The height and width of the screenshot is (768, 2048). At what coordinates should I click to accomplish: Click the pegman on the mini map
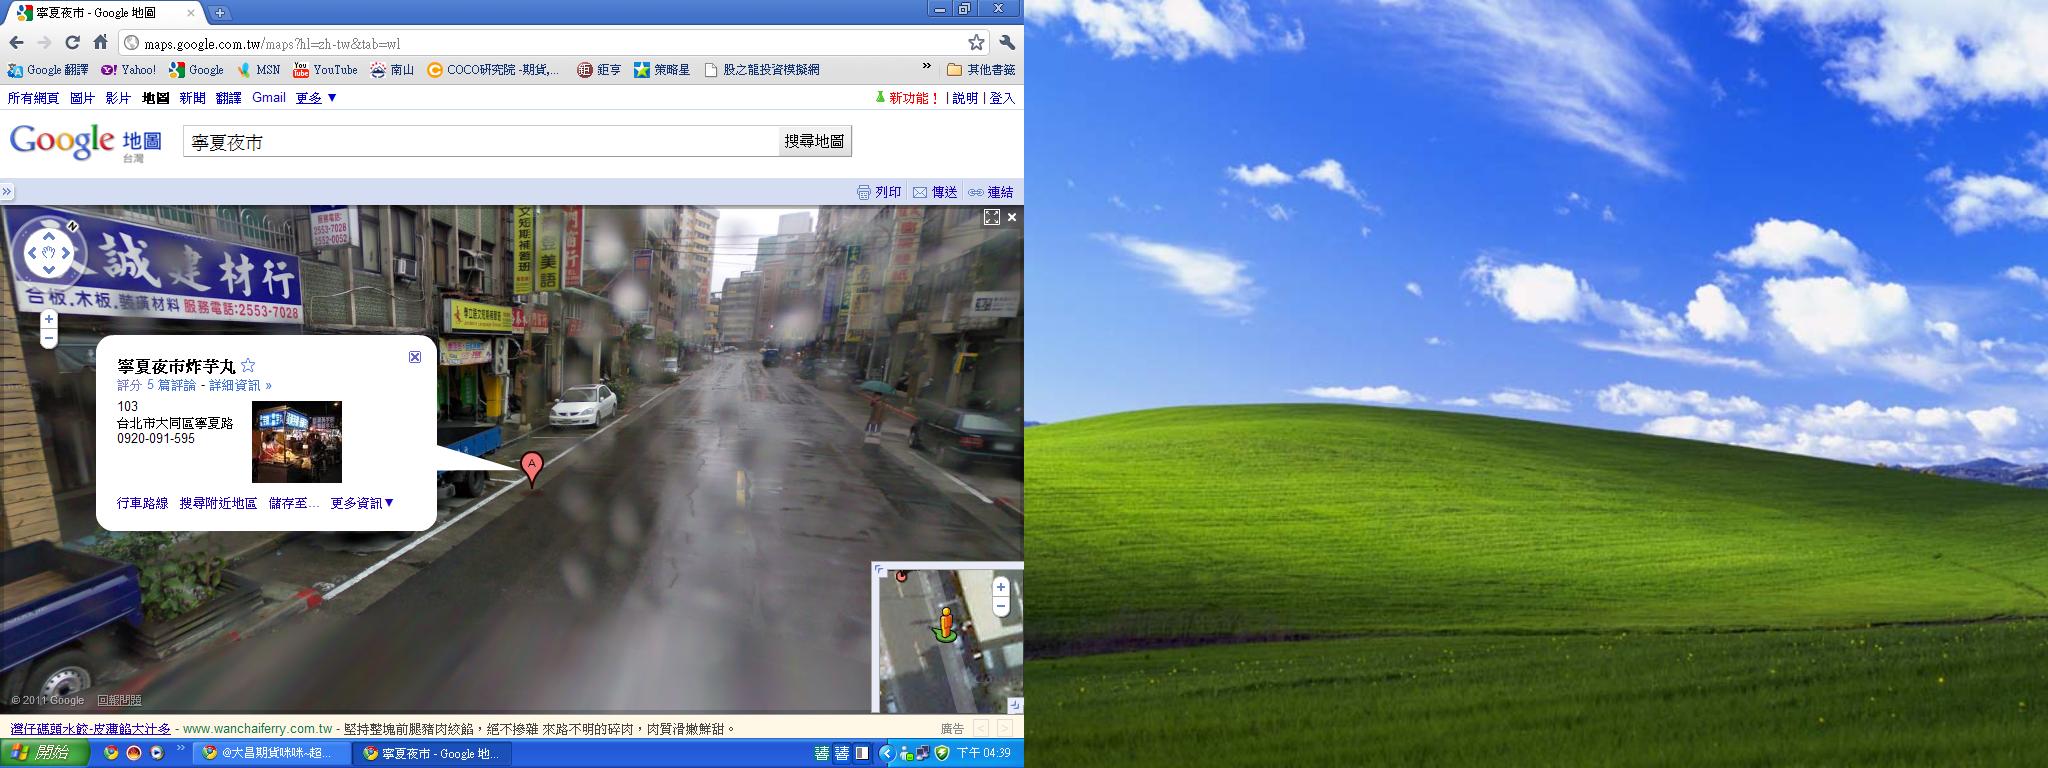(x=945, y=623)
